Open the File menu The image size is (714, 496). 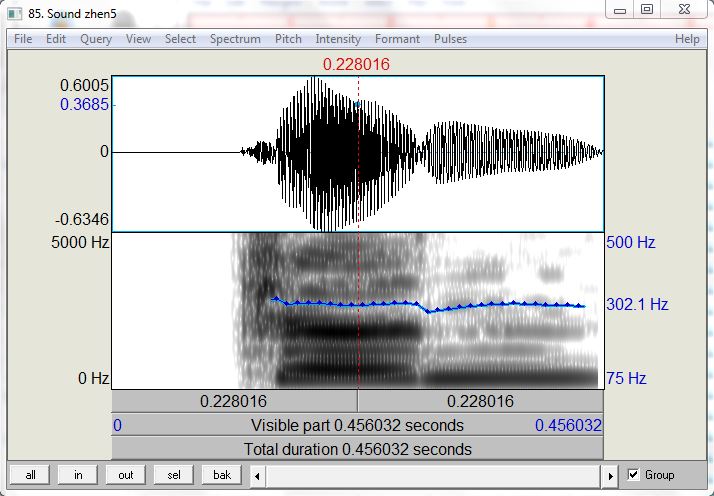[23, 39]
